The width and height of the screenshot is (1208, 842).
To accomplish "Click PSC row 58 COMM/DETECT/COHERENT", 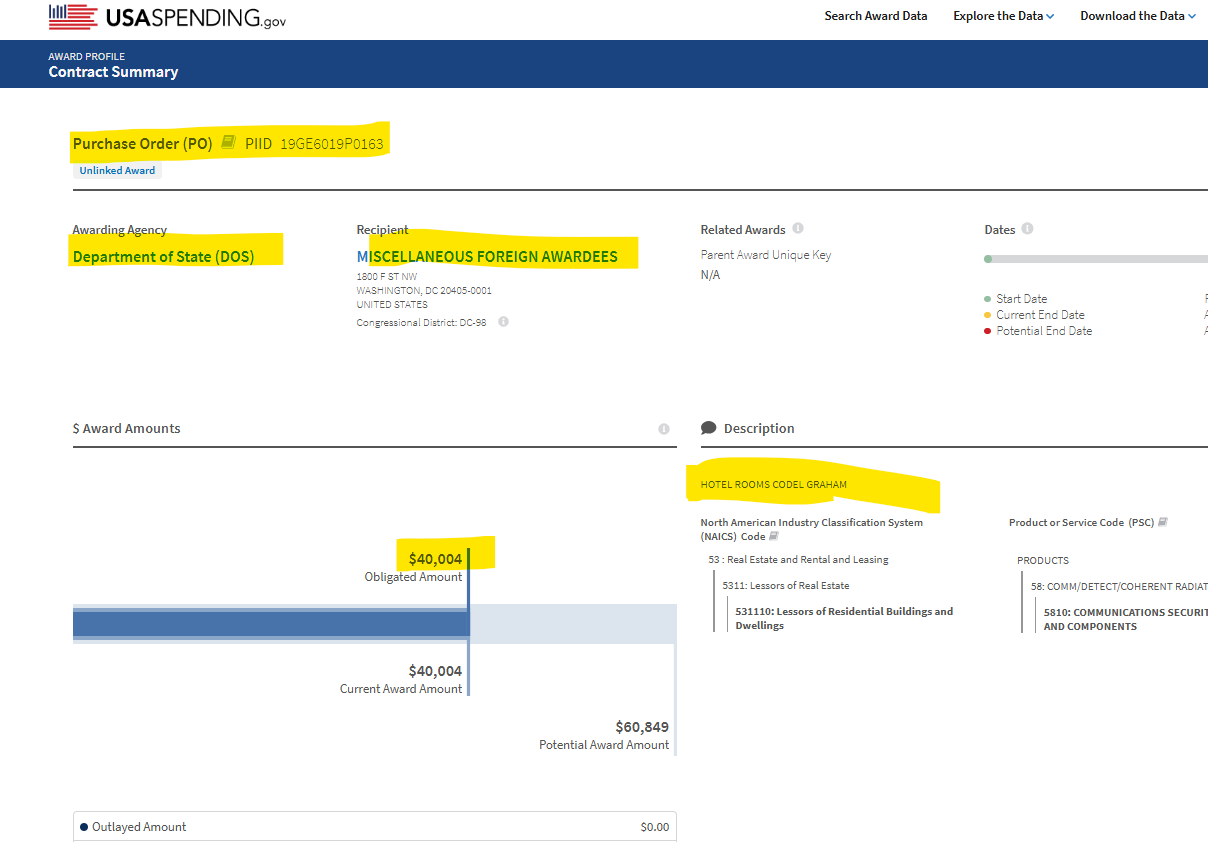I will click(x=1119, y=587).
